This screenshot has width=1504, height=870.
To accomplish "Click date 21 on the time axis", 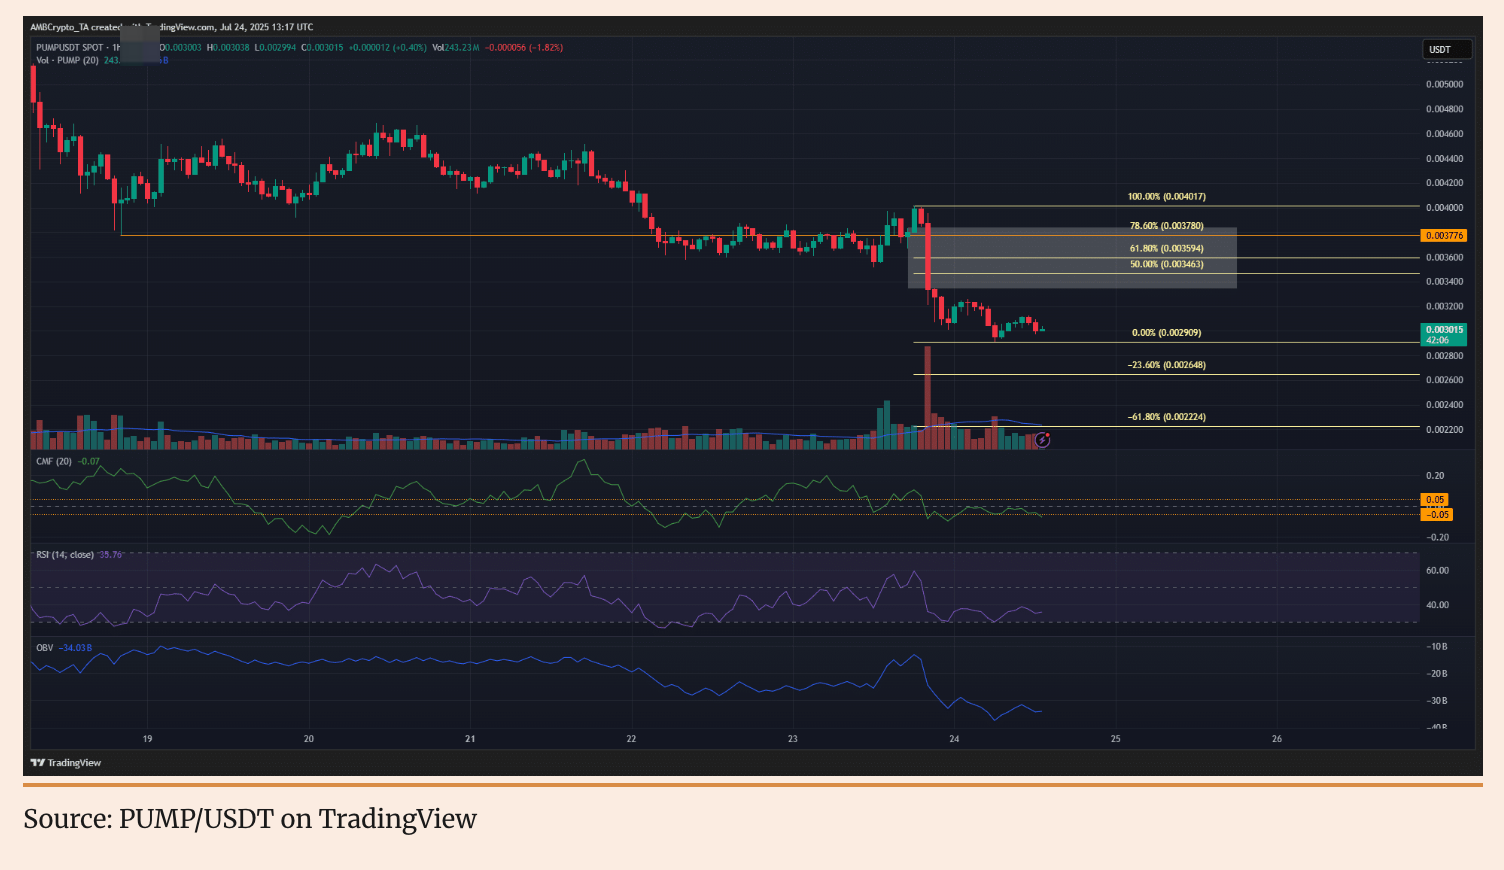I will [470, 739].
